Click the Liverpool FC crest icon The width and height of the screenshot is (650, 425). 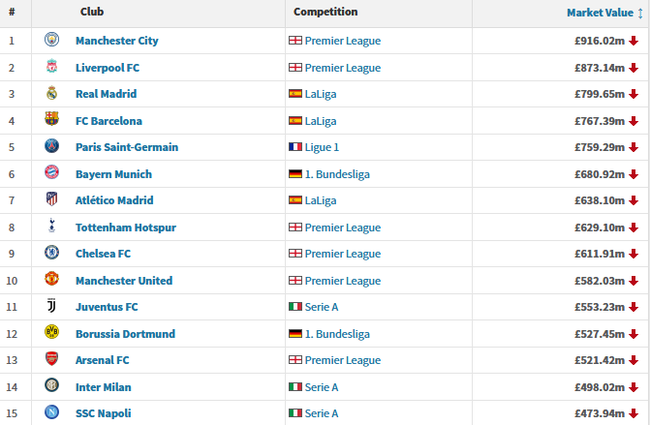[52, 68]
